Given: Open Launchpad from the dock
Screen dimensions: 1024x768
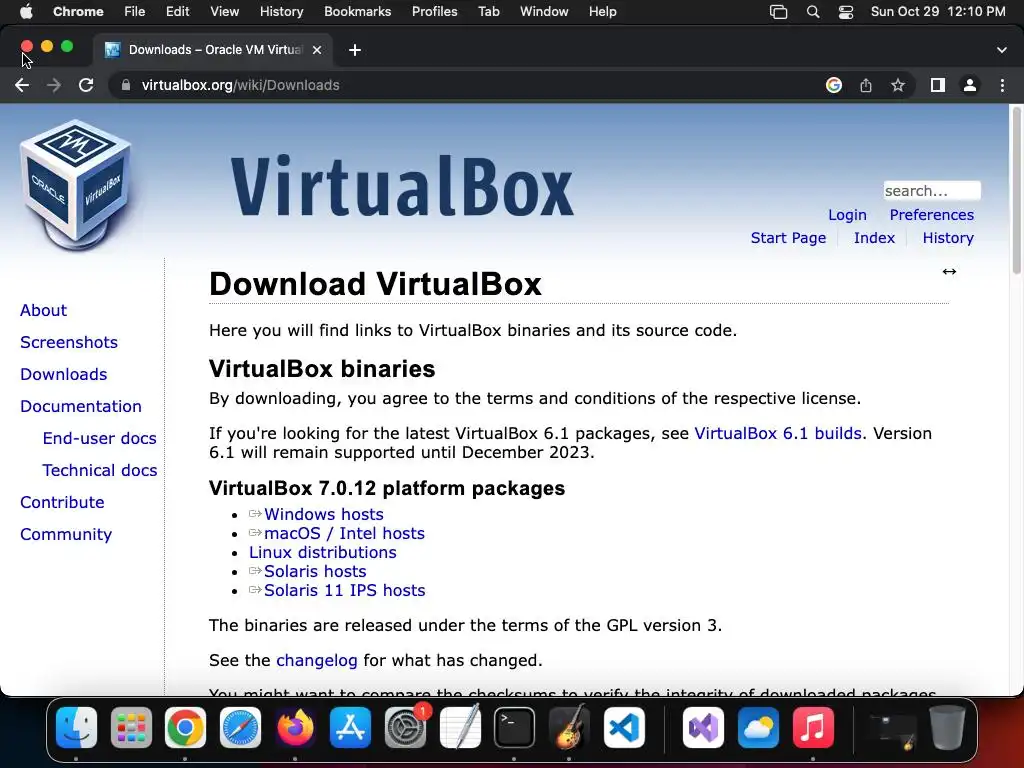Looking at the screenshot, I should pos(131,728).
